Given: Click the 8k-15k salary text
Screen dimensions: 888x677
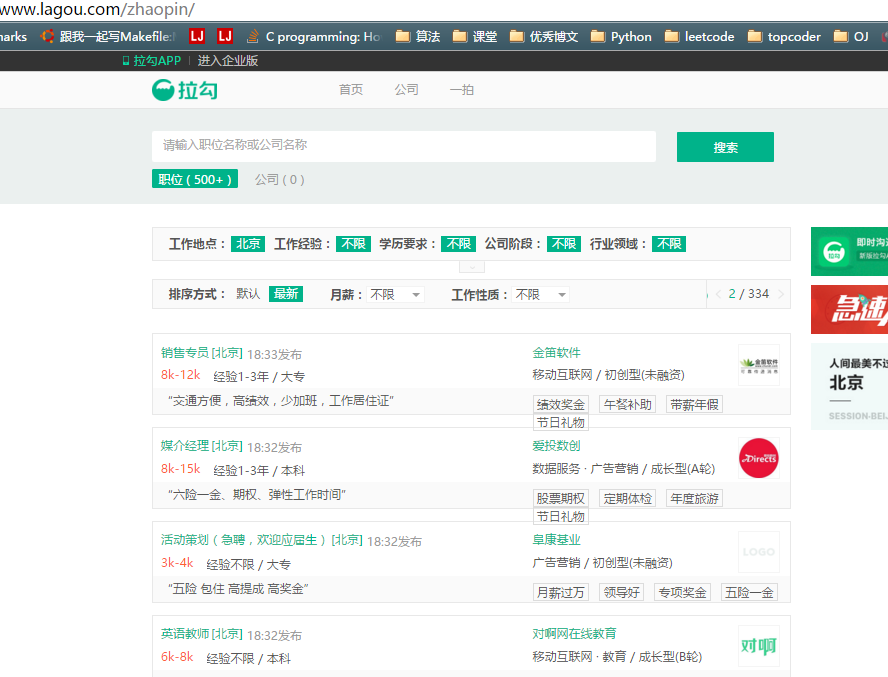Looking at the screenshot, I should [x=181, y=469].
